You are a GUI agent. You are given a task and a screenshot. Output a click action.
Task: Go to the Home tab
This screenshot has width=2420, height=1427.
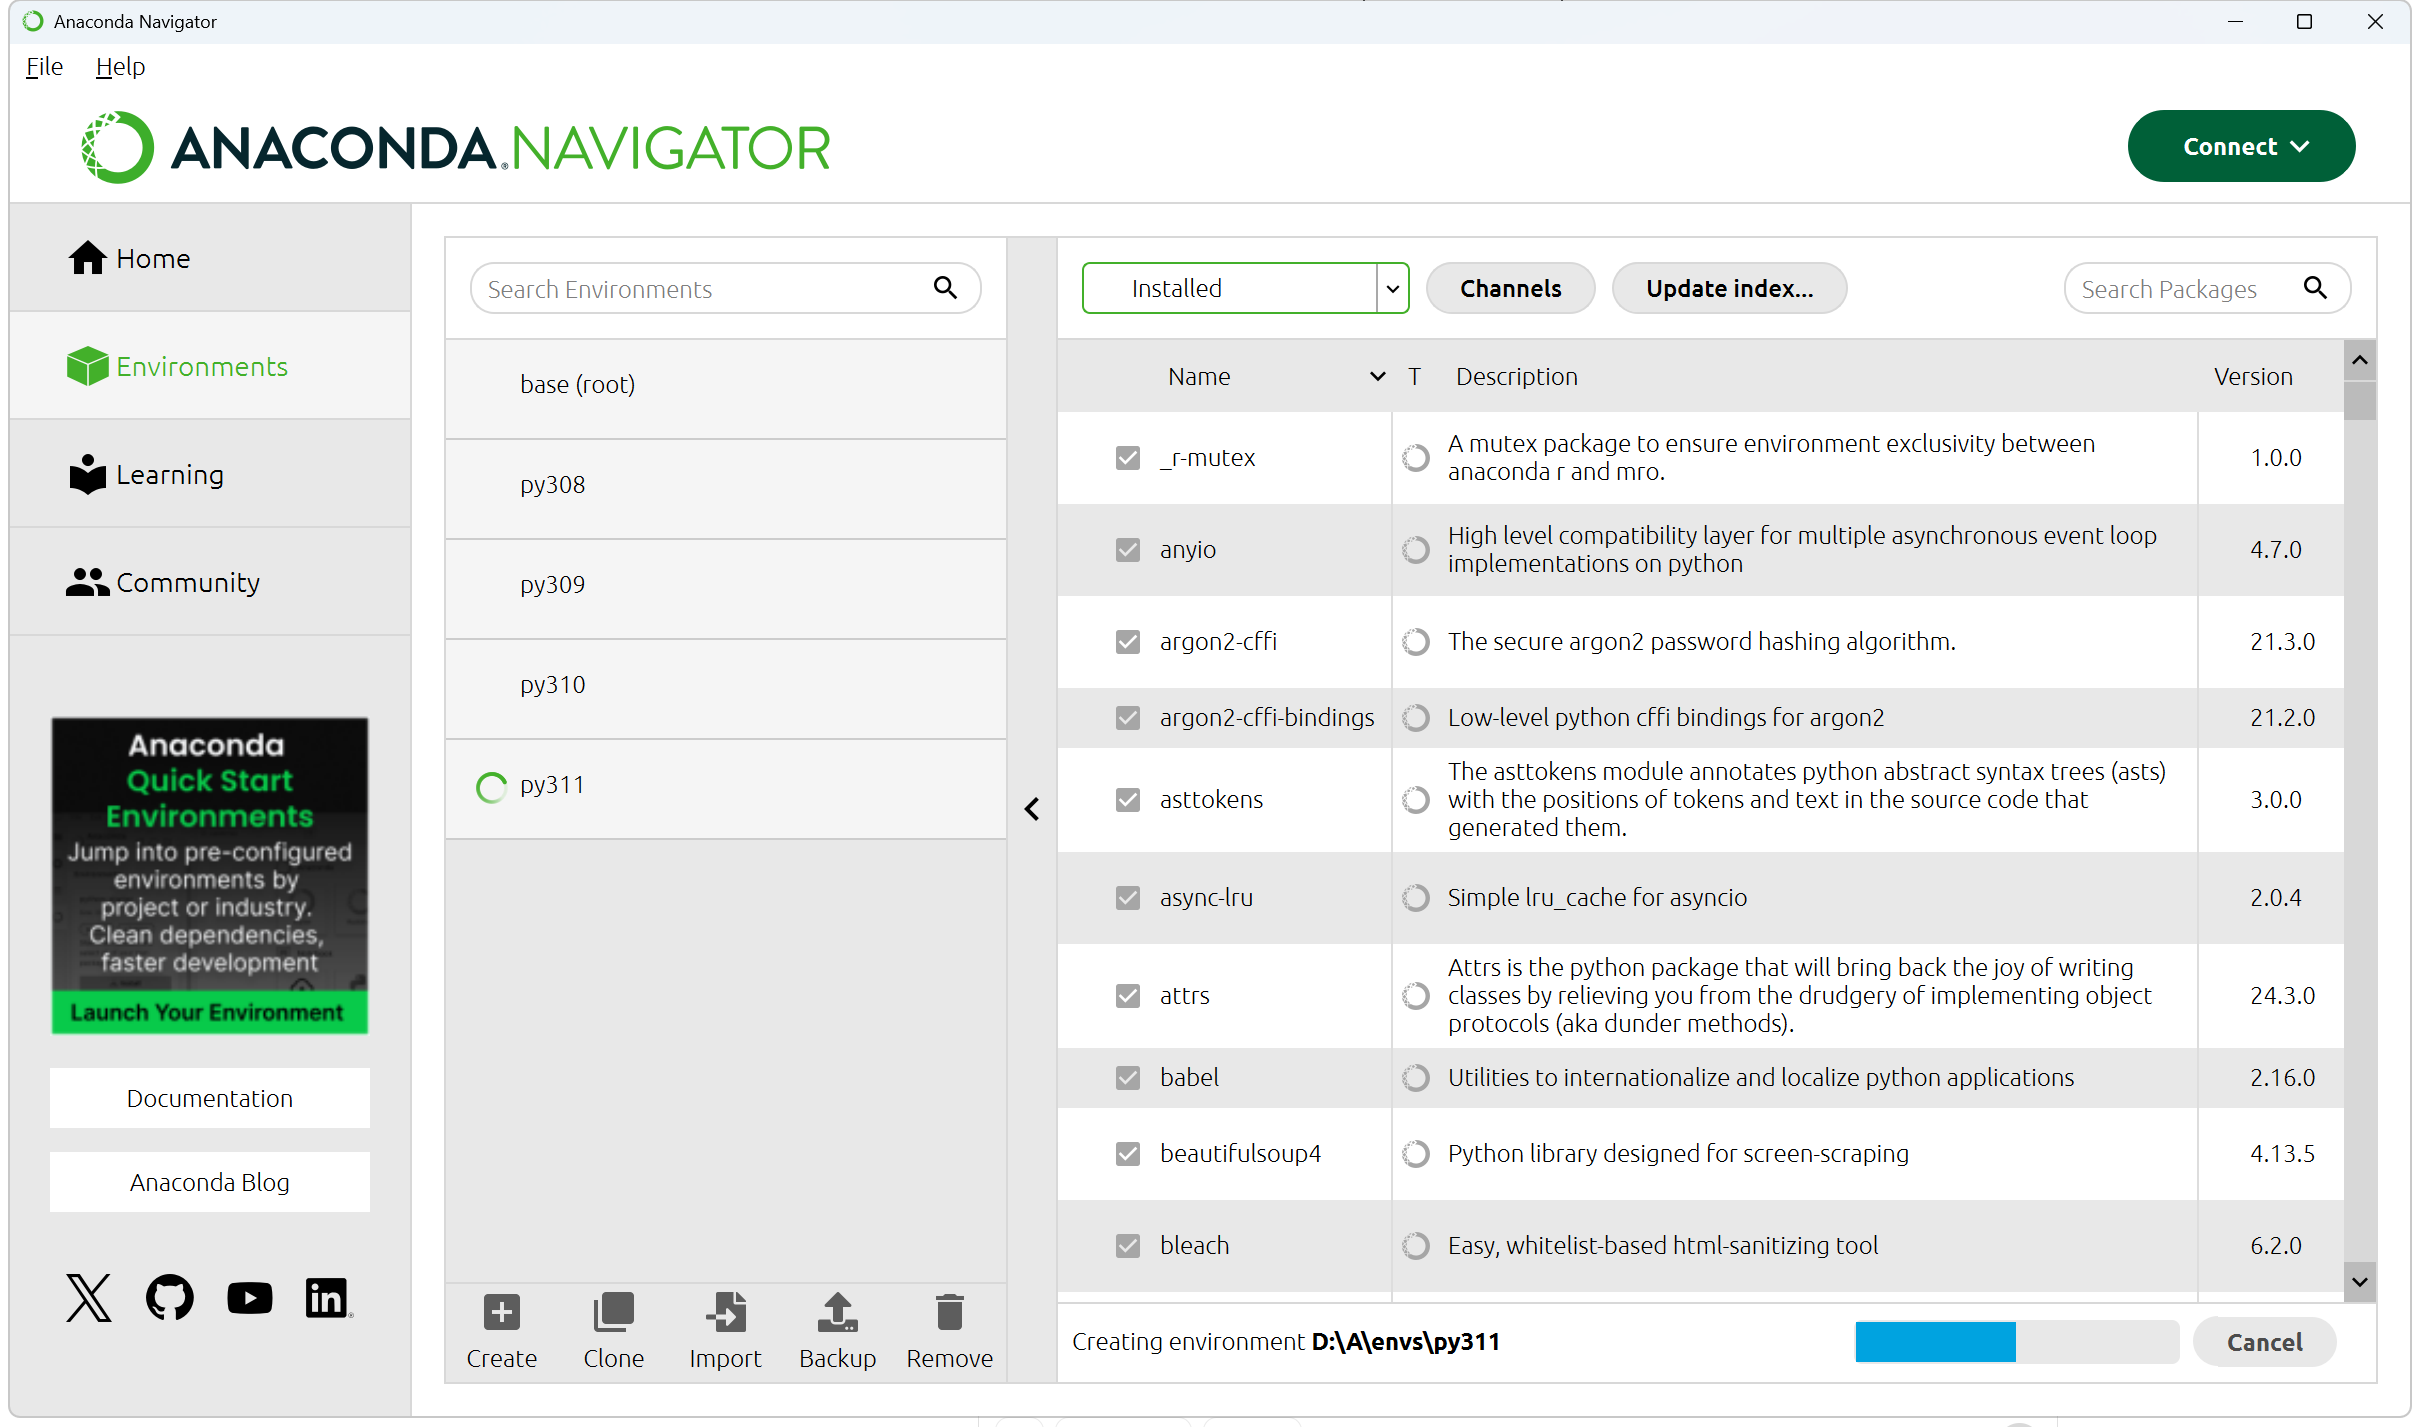(210, 258)
